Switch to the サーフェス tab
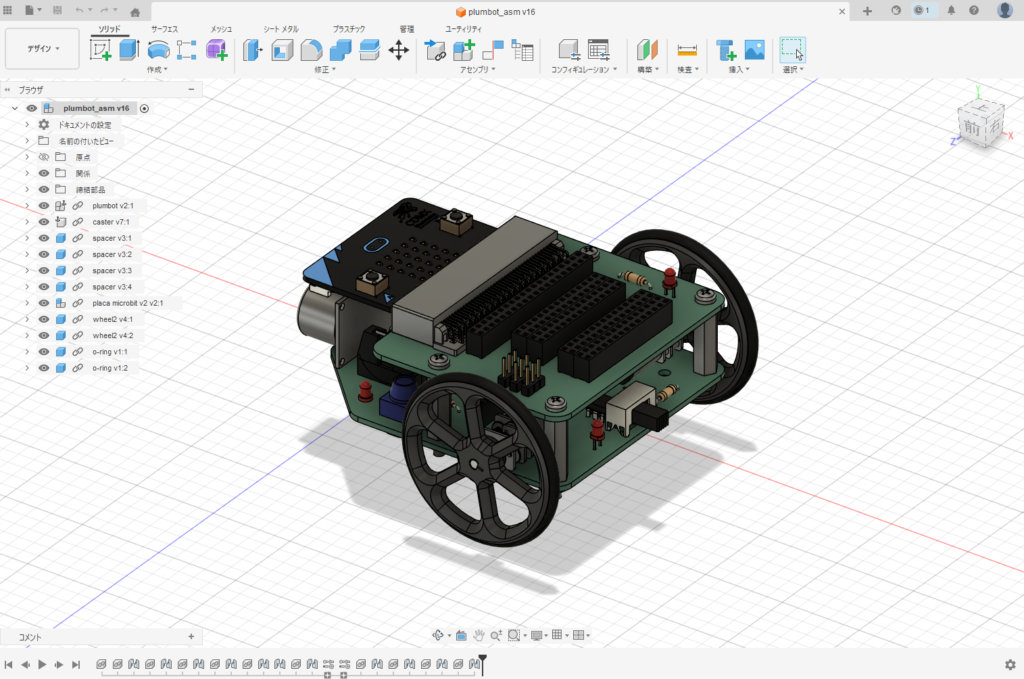The height and width of the screenshot is (679, 1024). [165, 30]
